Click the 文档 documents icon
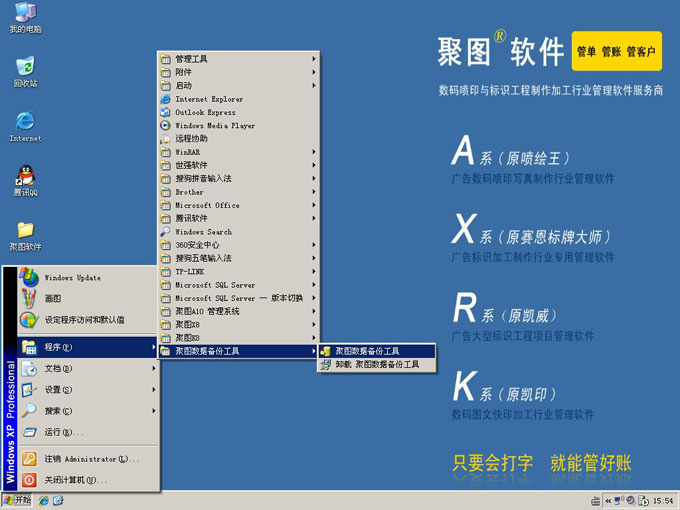Screen dimensions: 680x510 (29, 369)
